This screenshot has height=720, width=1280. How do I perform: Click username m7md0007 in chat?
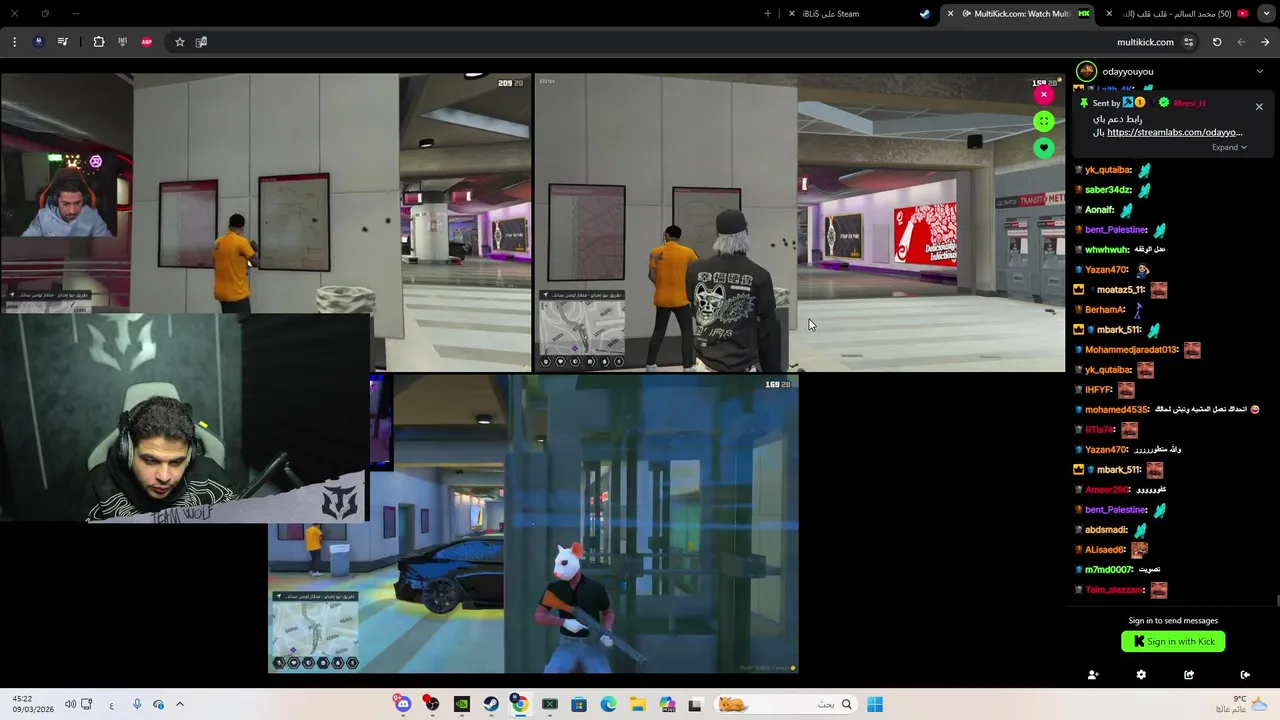tap(1109, 570)
